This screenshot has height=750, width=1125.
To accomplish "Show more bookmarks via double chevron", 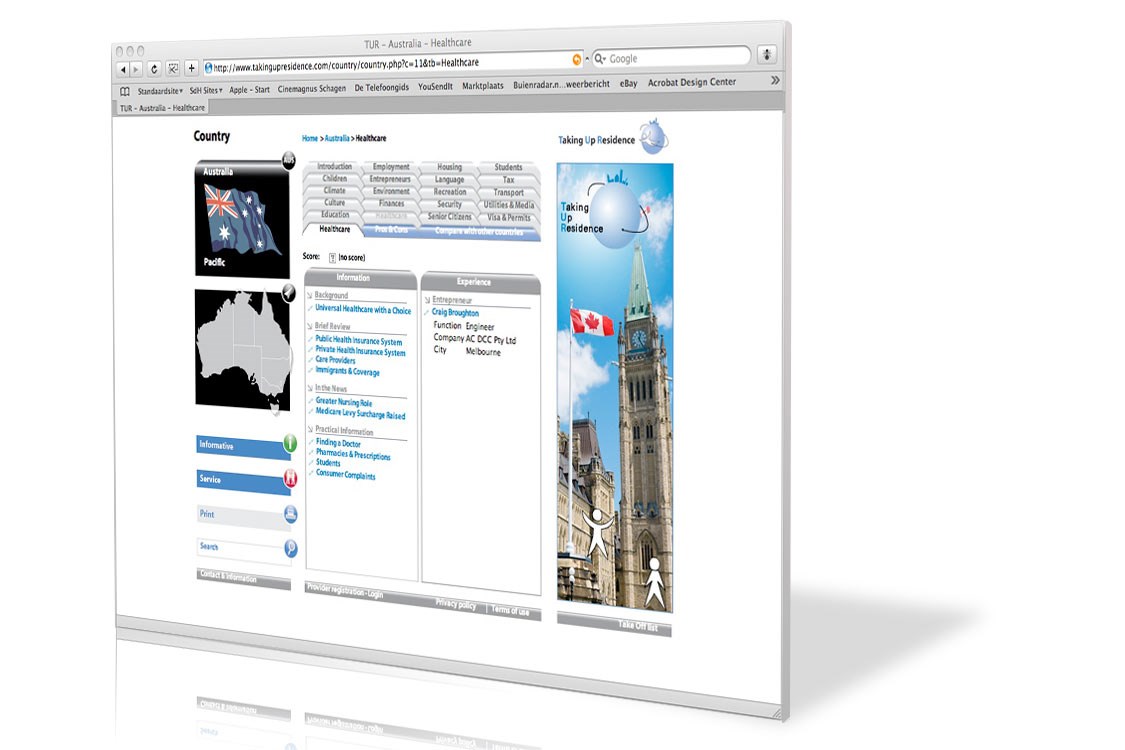I will (774, 80).
